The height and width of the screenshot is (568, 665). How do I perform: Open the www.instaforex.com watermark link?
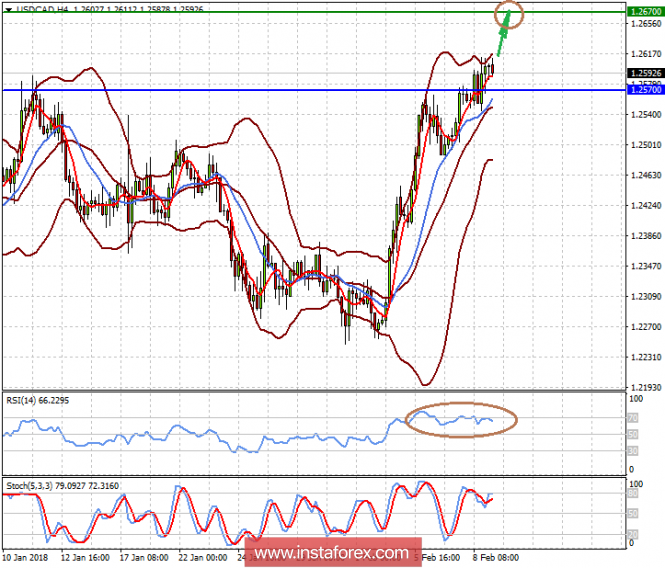[x=331, y=552]
